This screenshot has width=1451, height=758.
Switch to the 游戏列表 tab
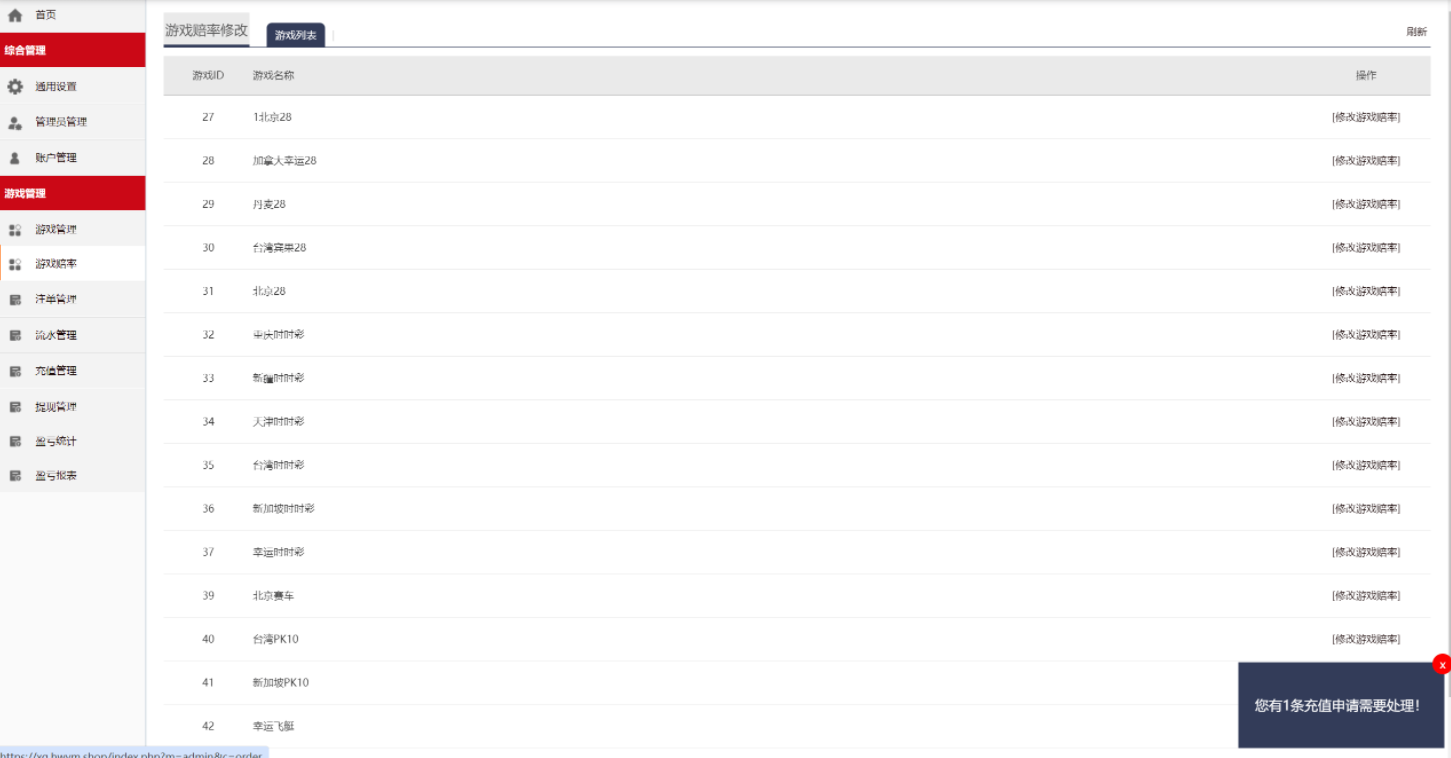click(296, 35)
